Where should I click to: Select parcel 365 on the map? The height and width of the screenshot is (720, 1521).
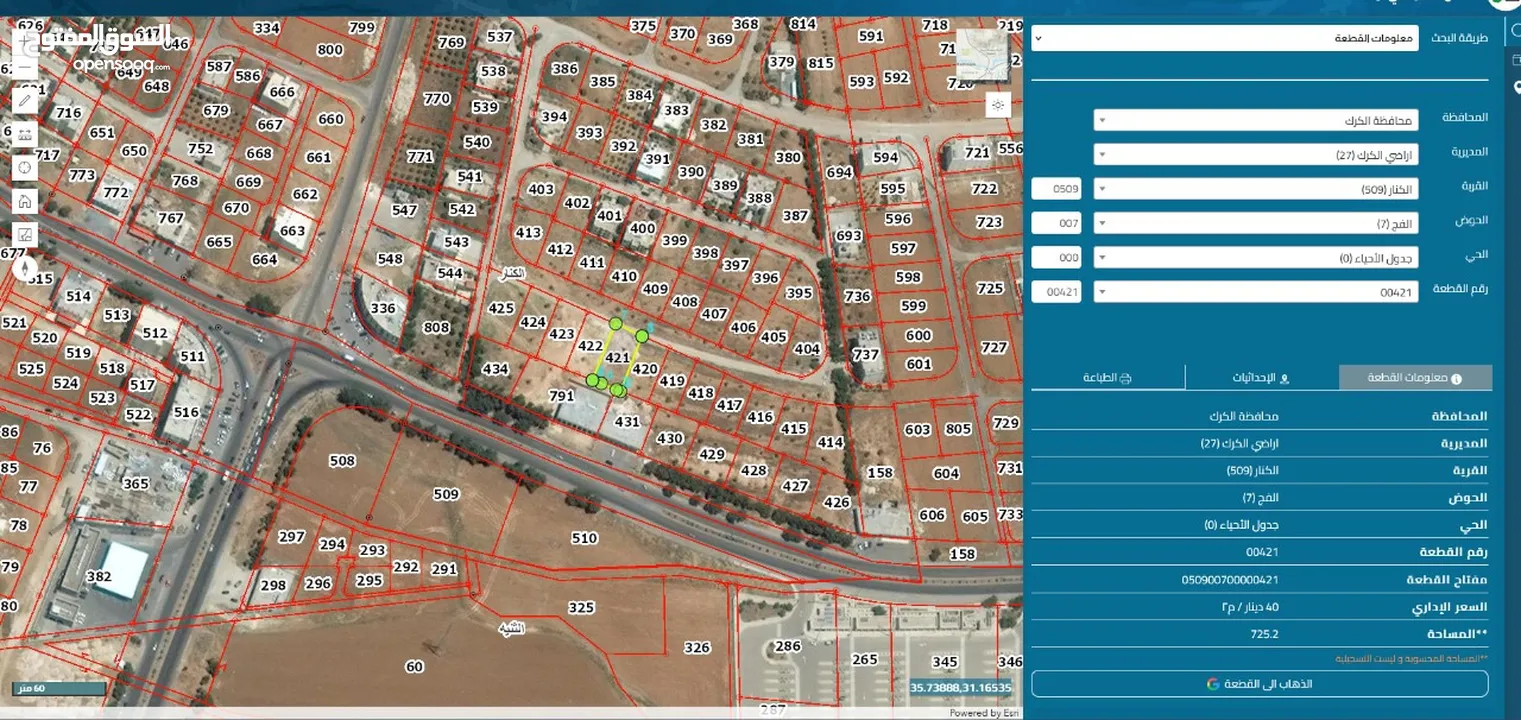pyautogui.click(x=135, y=484)
